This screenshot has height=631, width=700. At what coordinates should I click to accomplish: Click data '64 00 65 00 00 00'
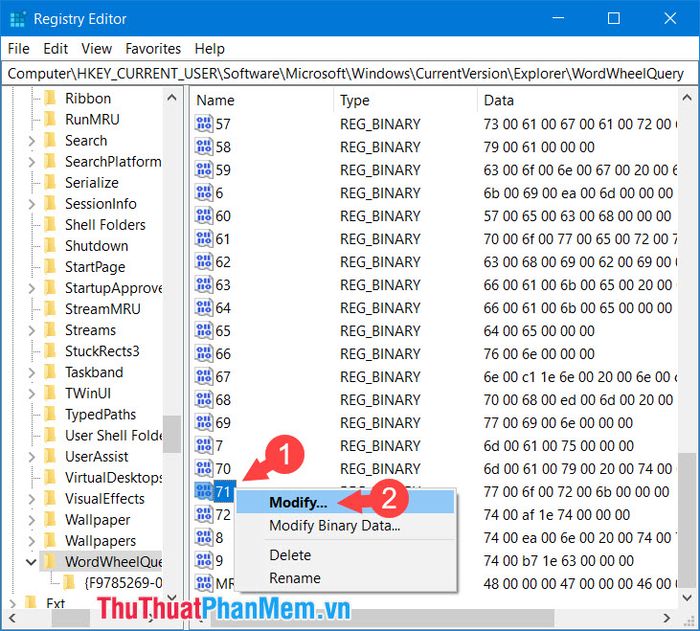tap(539, 330)
